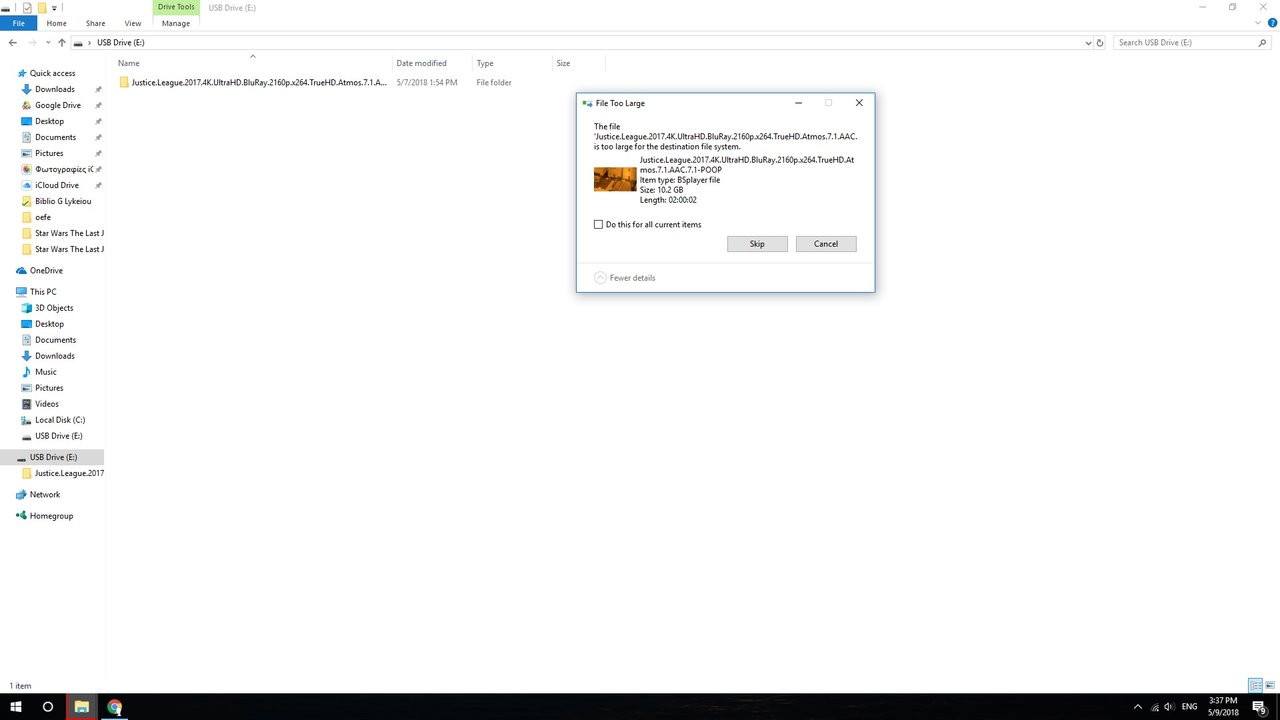Viewport: 1280px width, 720px height.
Task: Go back using the Back arrow
Action: coord(12,43)
